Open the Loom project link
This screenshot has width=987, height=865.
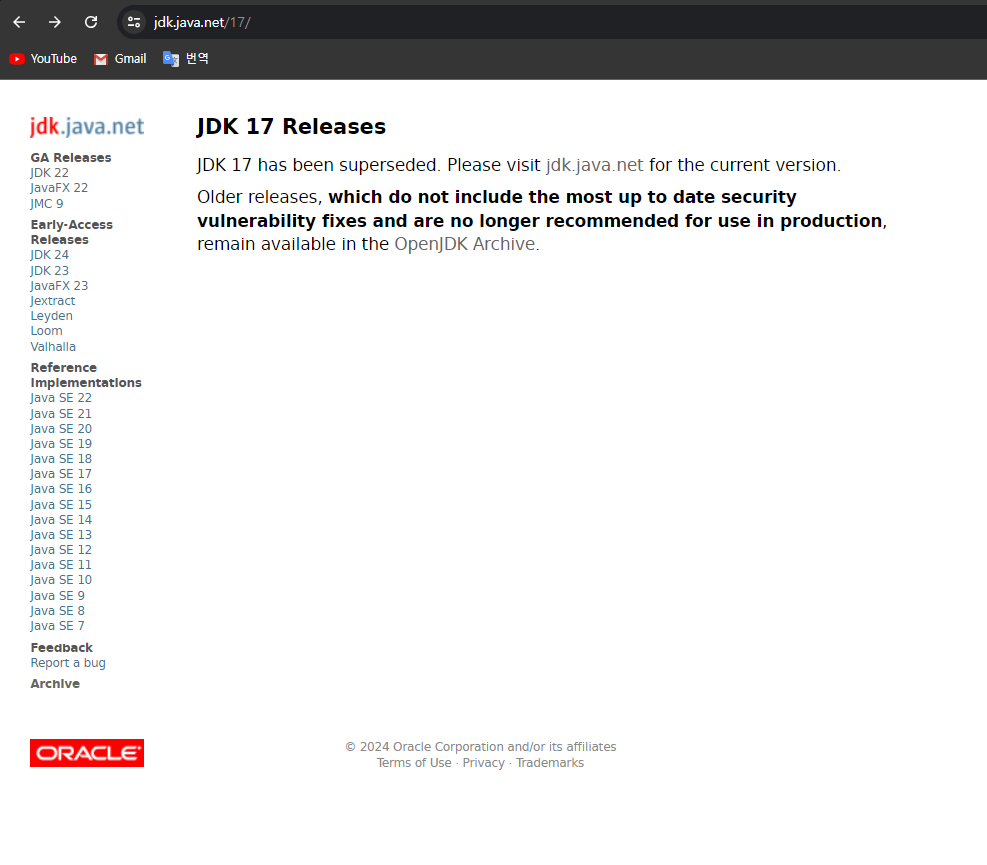click(x=46, y=331)
